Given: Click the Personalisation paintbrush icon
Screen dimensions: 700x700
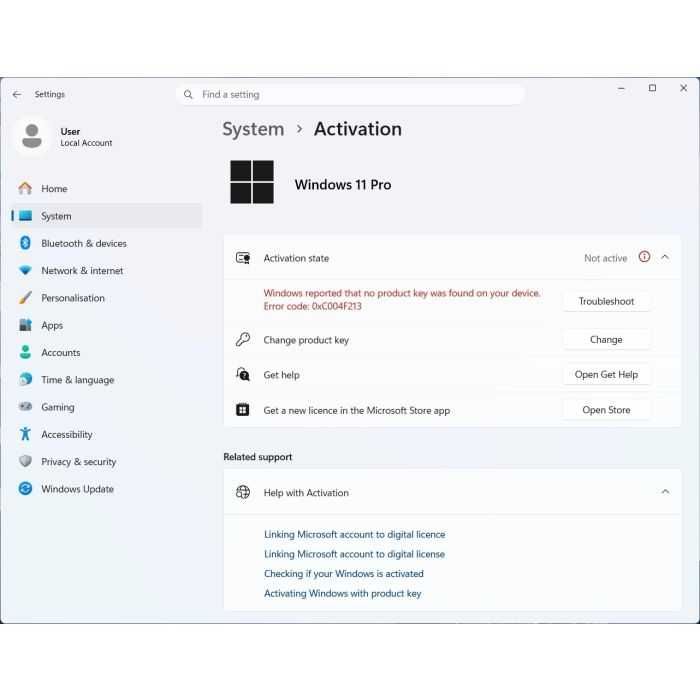Looking at the screenshot, I should click(x=25, y=298).
